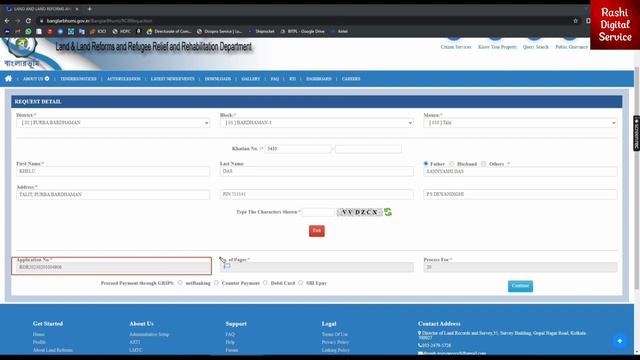Open Acts/Rules menu item
Image resolution: width=640 pixels, height=360 pixels.
124,79
